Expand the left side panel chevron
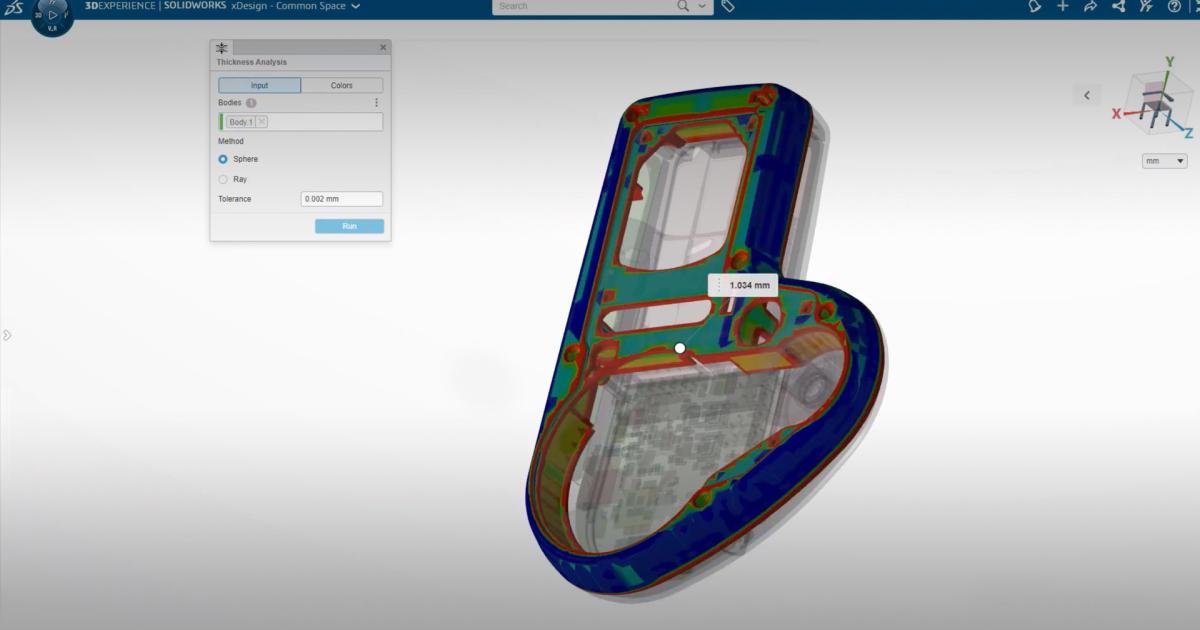Screen dimensions: 1200x630 point(6,334)
